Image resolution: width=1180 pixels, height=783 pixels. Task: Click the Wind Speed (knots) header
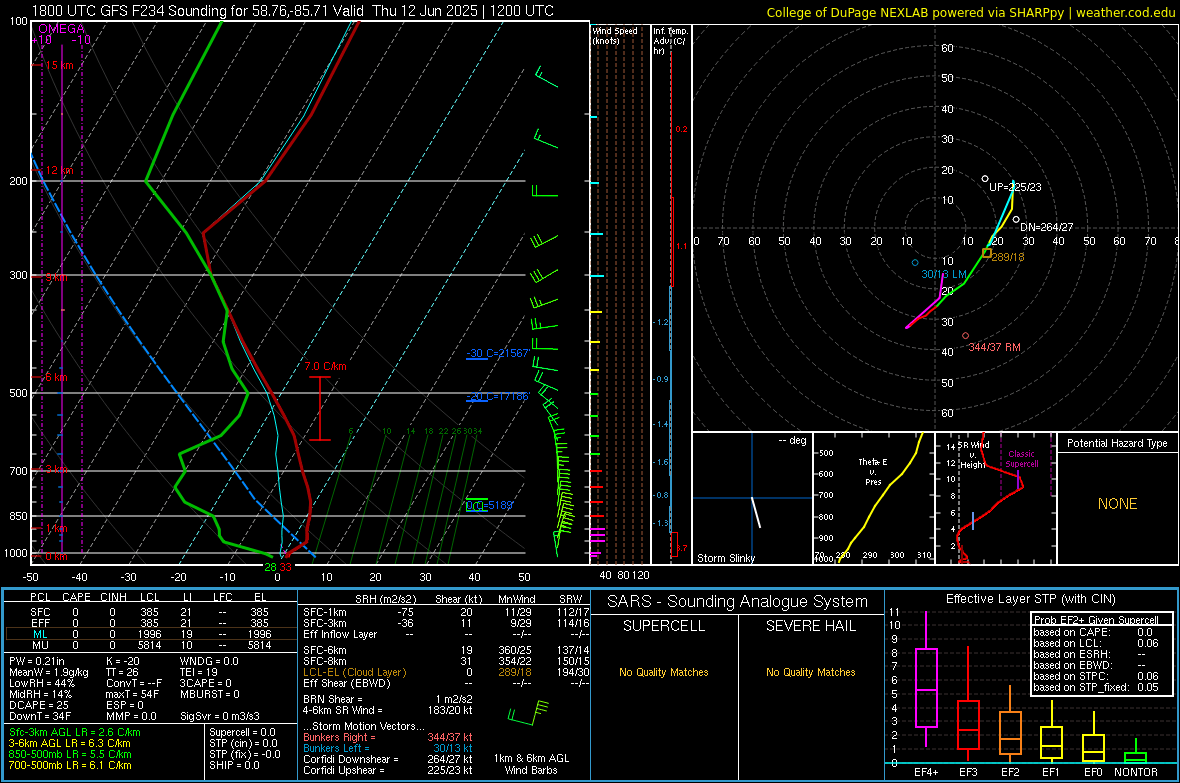point(614,35)
